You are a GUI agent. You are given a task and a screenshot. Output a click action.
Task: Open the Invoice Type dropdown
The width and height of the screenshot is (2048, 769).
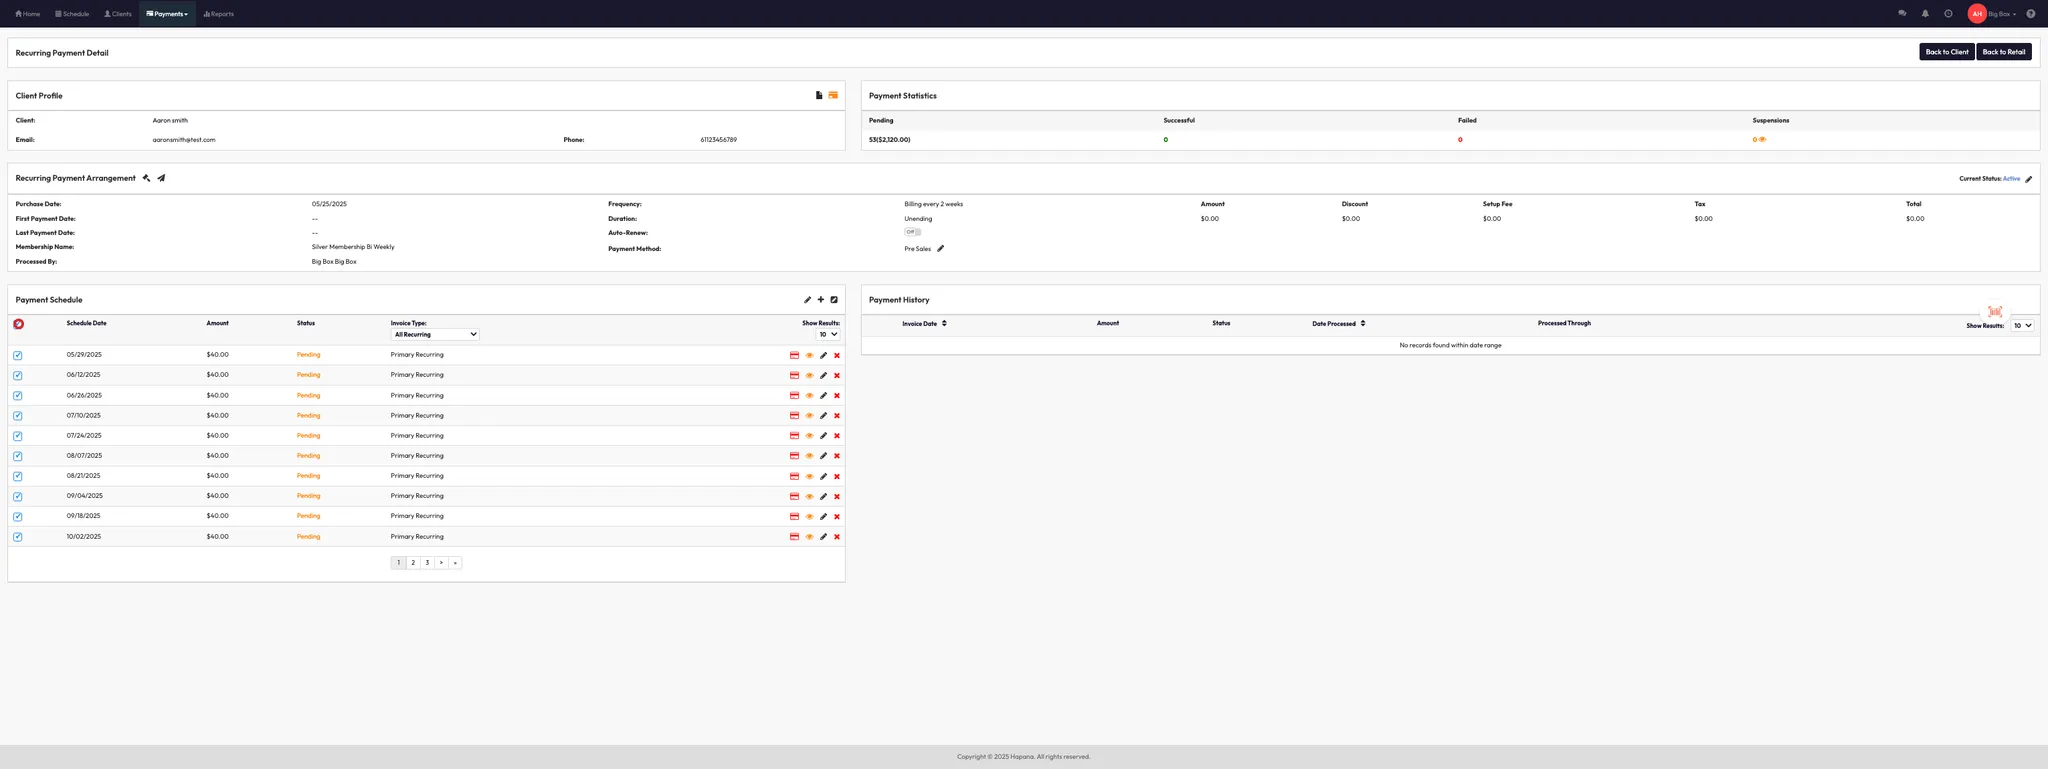pos(435,334)
